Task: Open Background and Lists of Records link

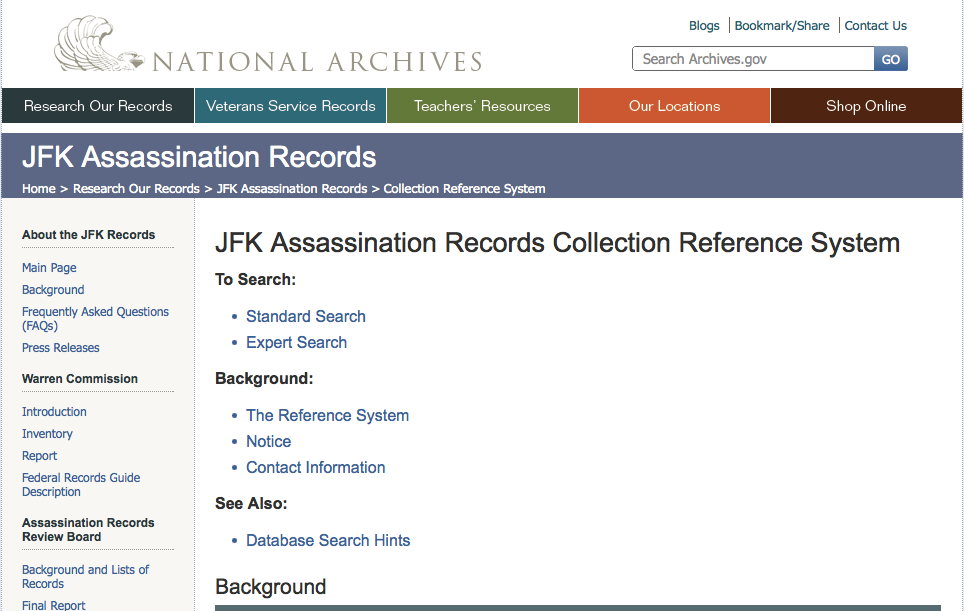Action: (x=85, y=577)
